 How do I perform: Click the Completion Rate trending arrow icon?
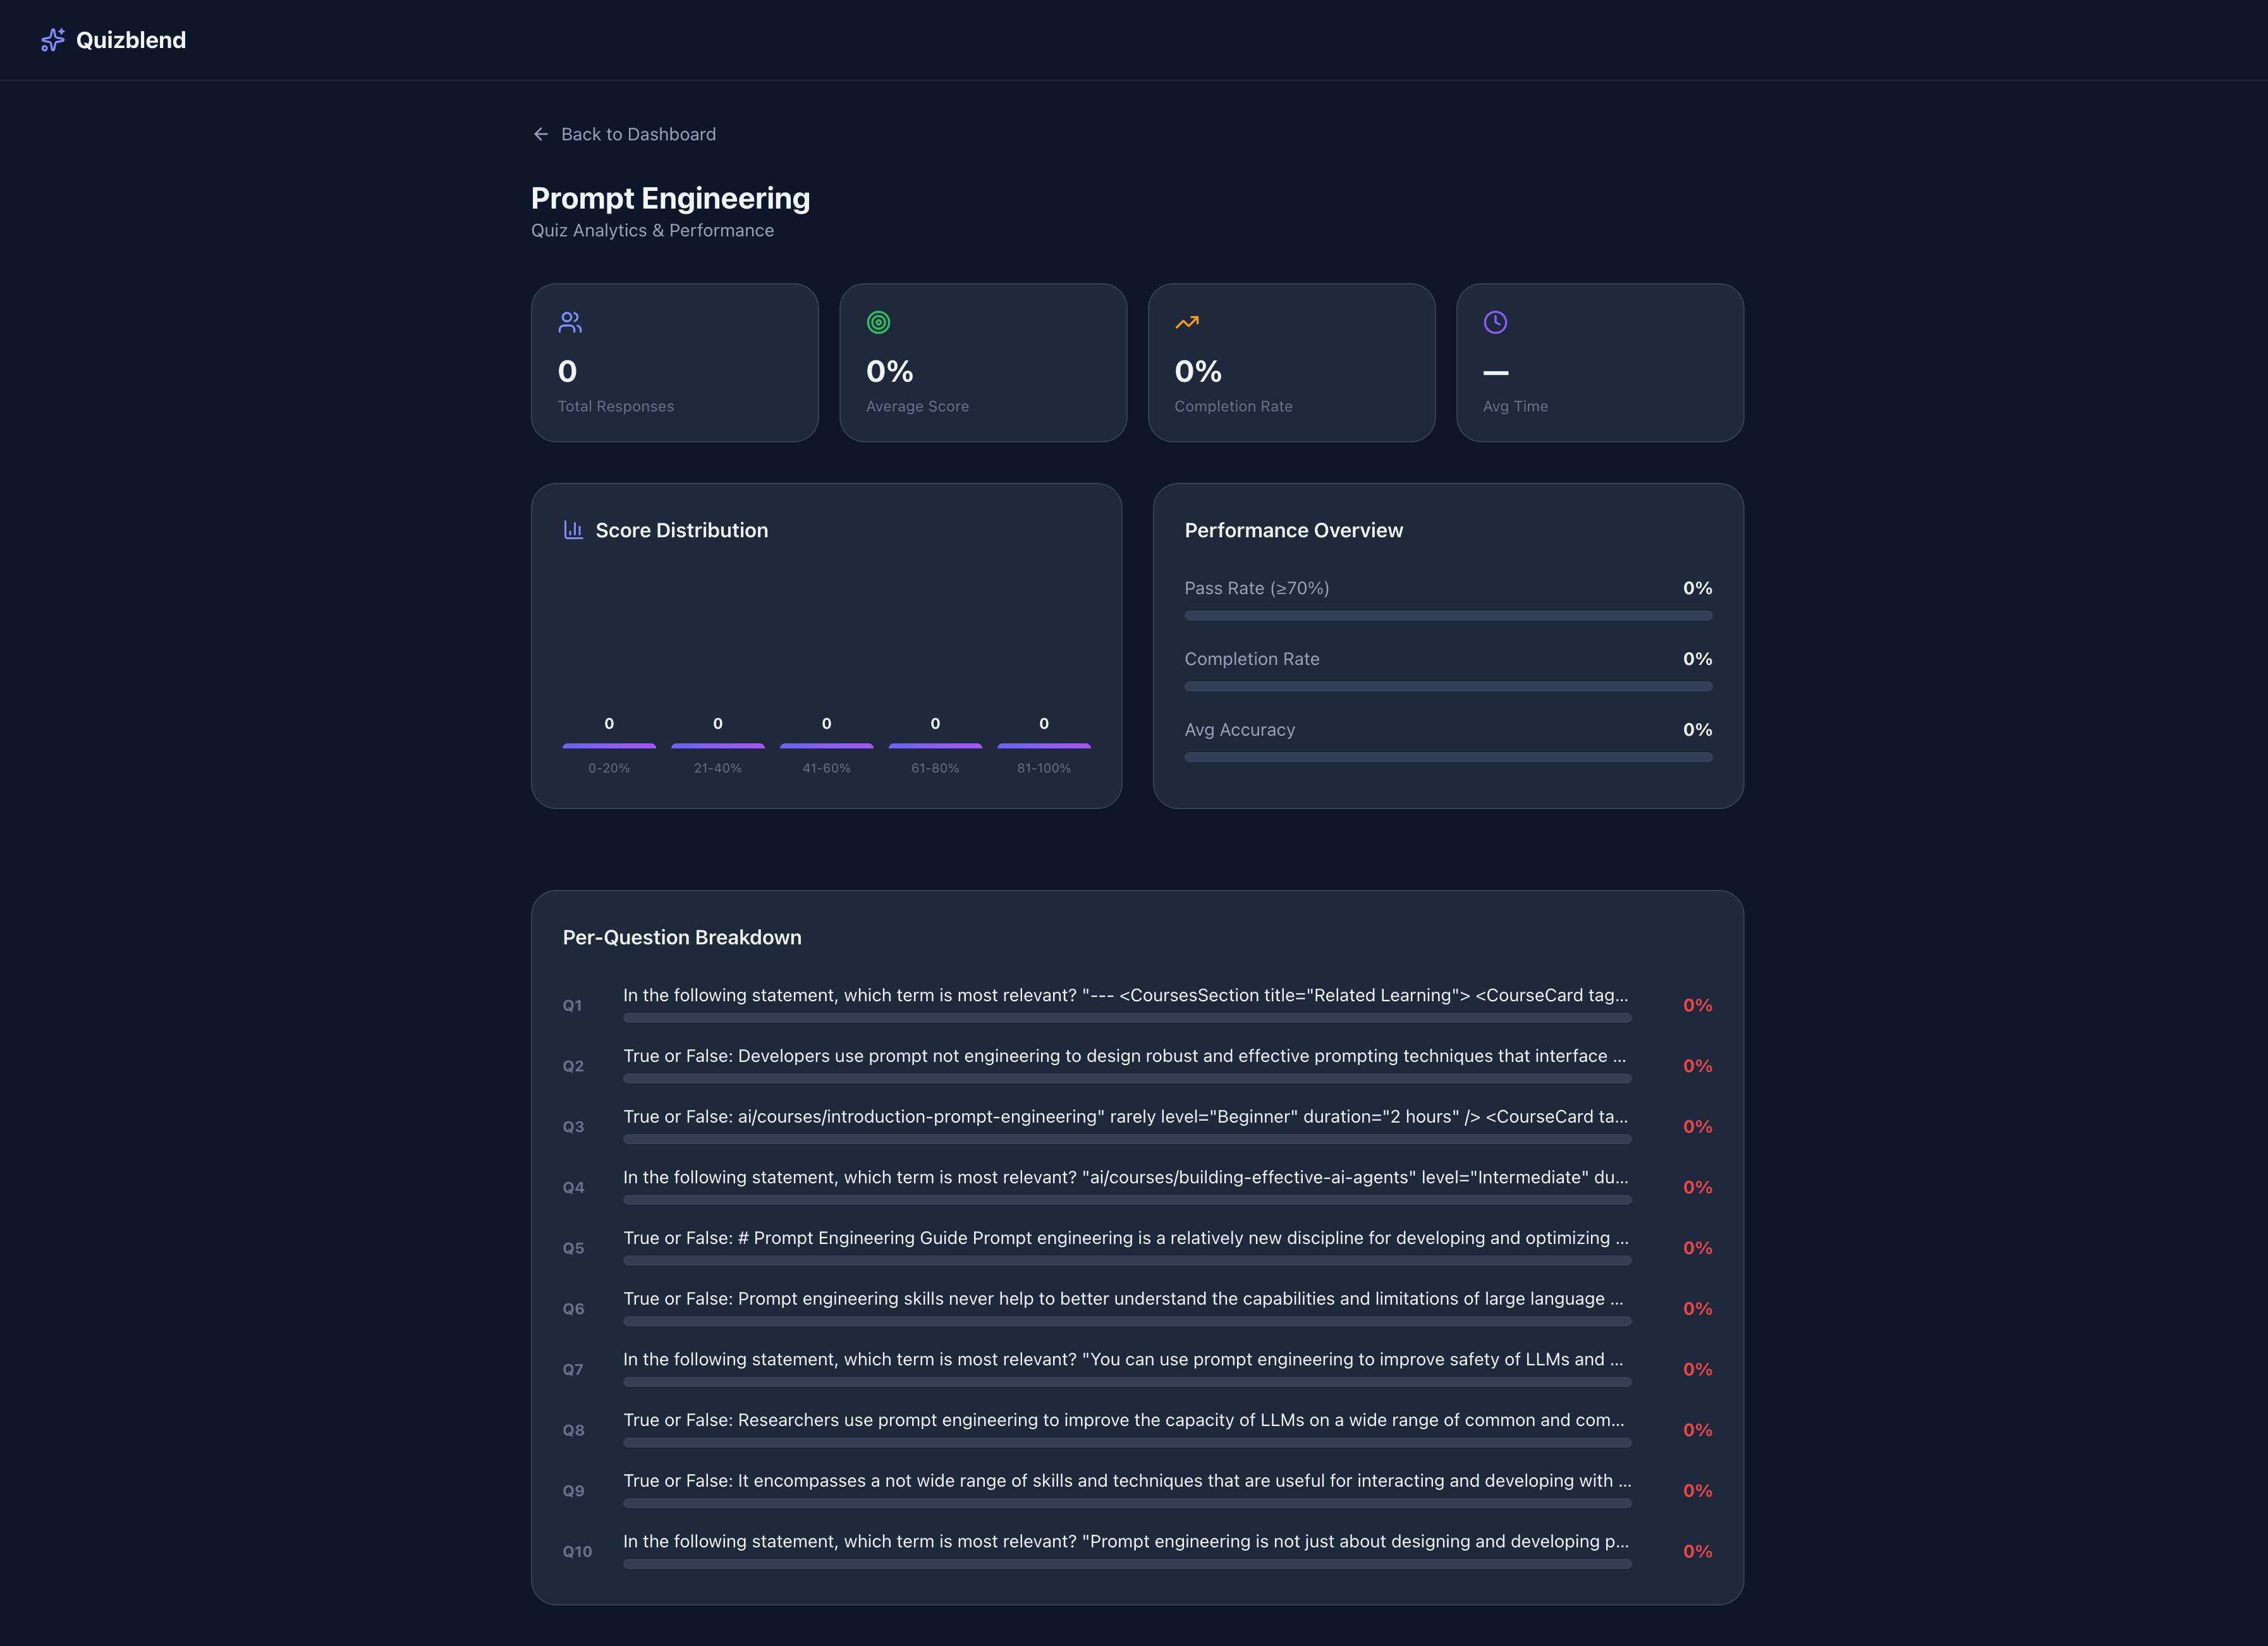point(1187,322)
